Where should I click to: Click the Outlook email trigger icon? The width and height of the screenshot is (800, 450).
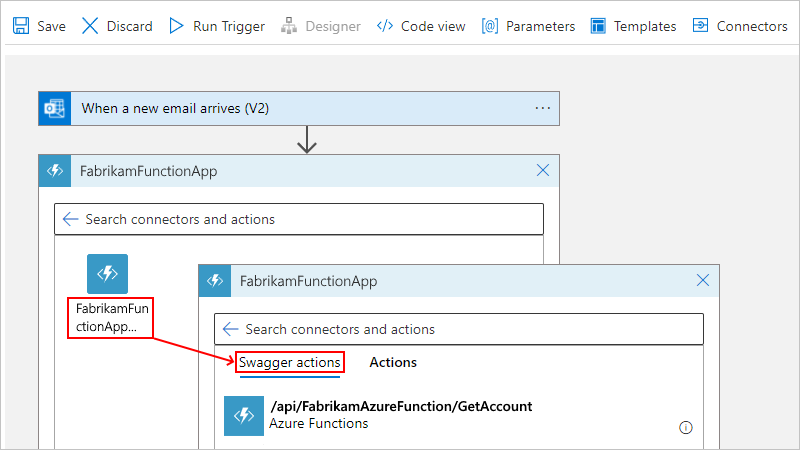[x=54, y=108]
